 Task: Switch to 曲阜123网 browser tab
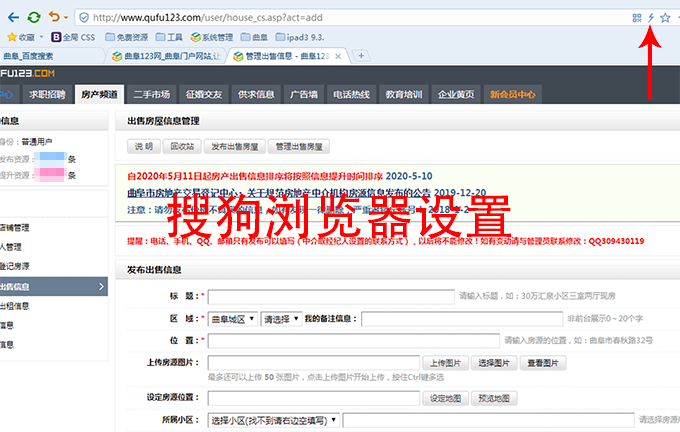click(169, 56)
